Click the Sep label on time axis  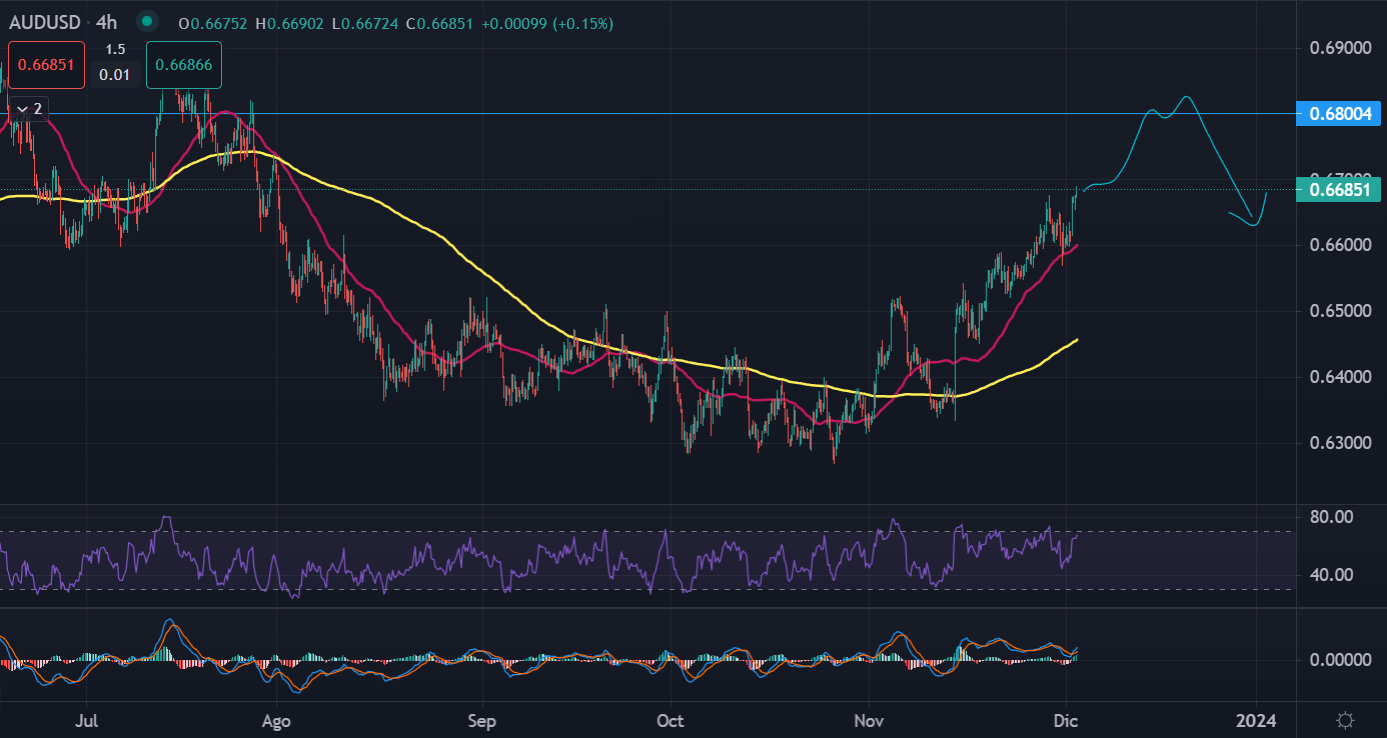pyautogui.click(x=482, y=720)
